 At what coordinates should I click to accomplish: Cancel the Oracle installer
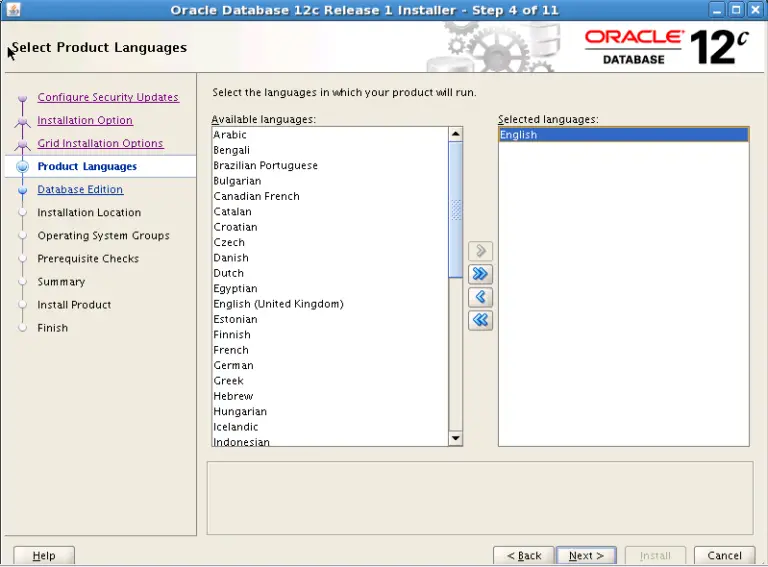[x=724, y=555]
